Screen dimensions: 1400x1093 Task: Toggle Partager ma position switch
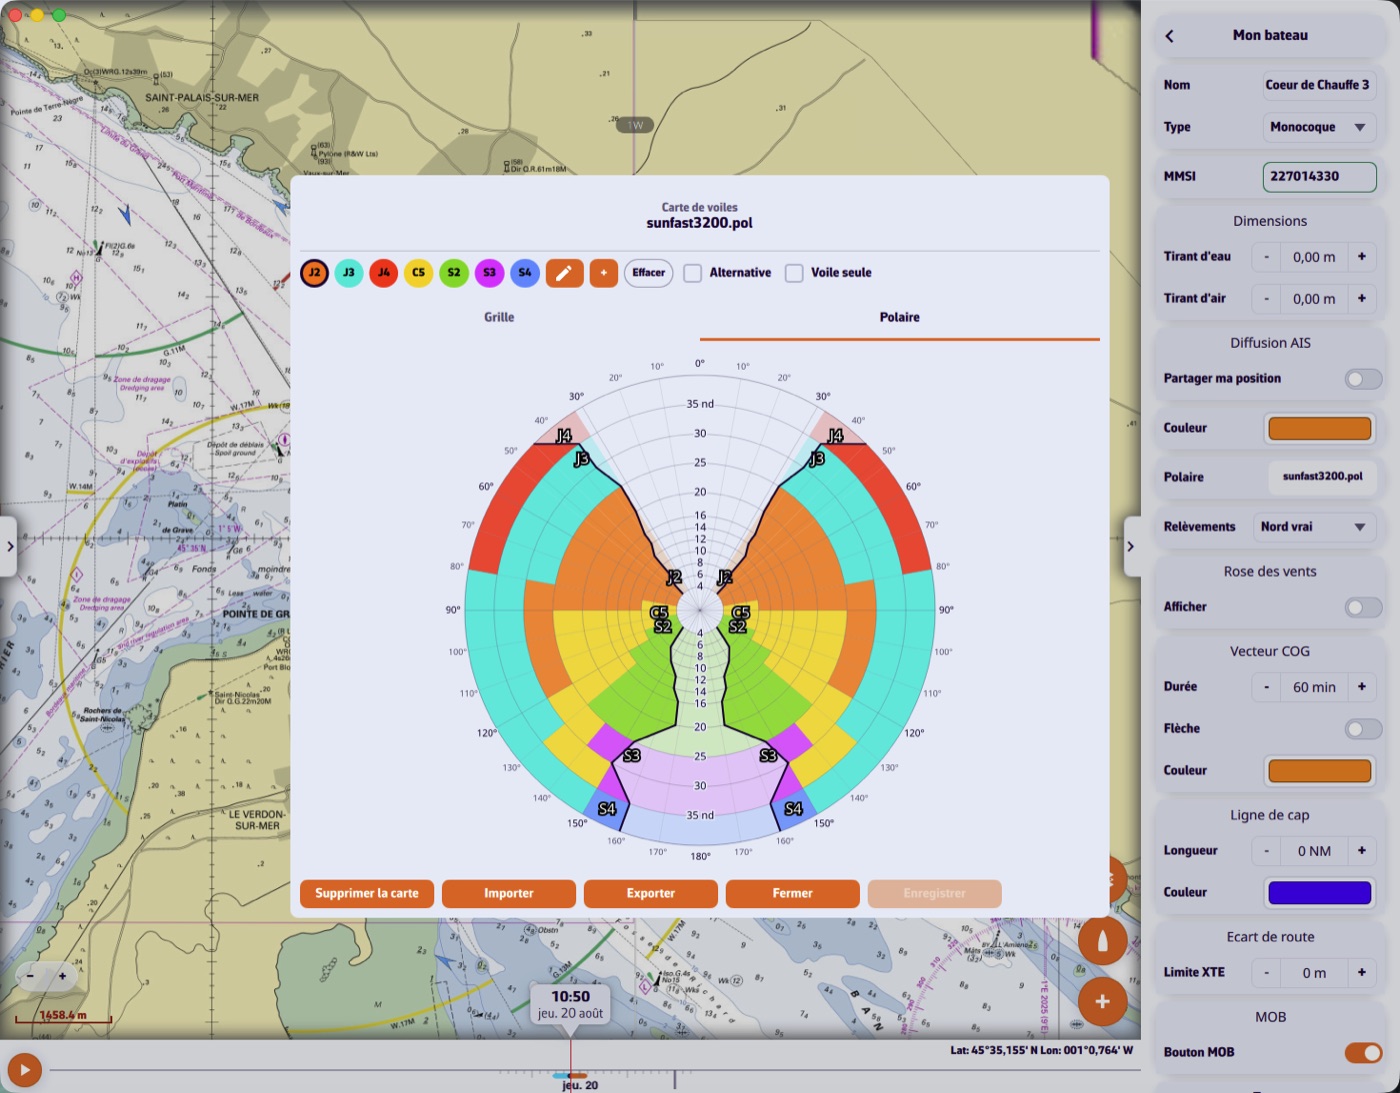pyautogui.click(x=1363, y=379)
